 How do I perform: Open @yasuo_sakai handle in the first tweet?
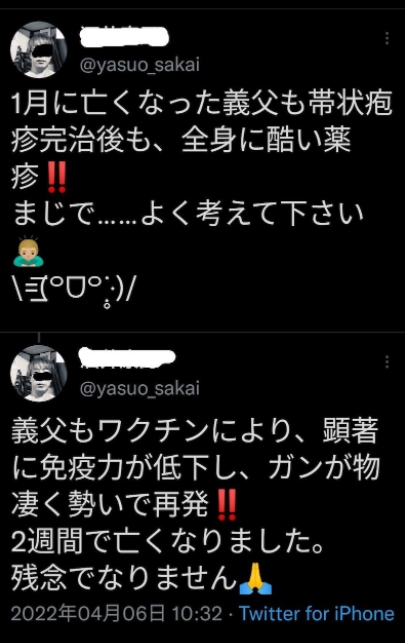pyautogui.click(x=139, y=65)
